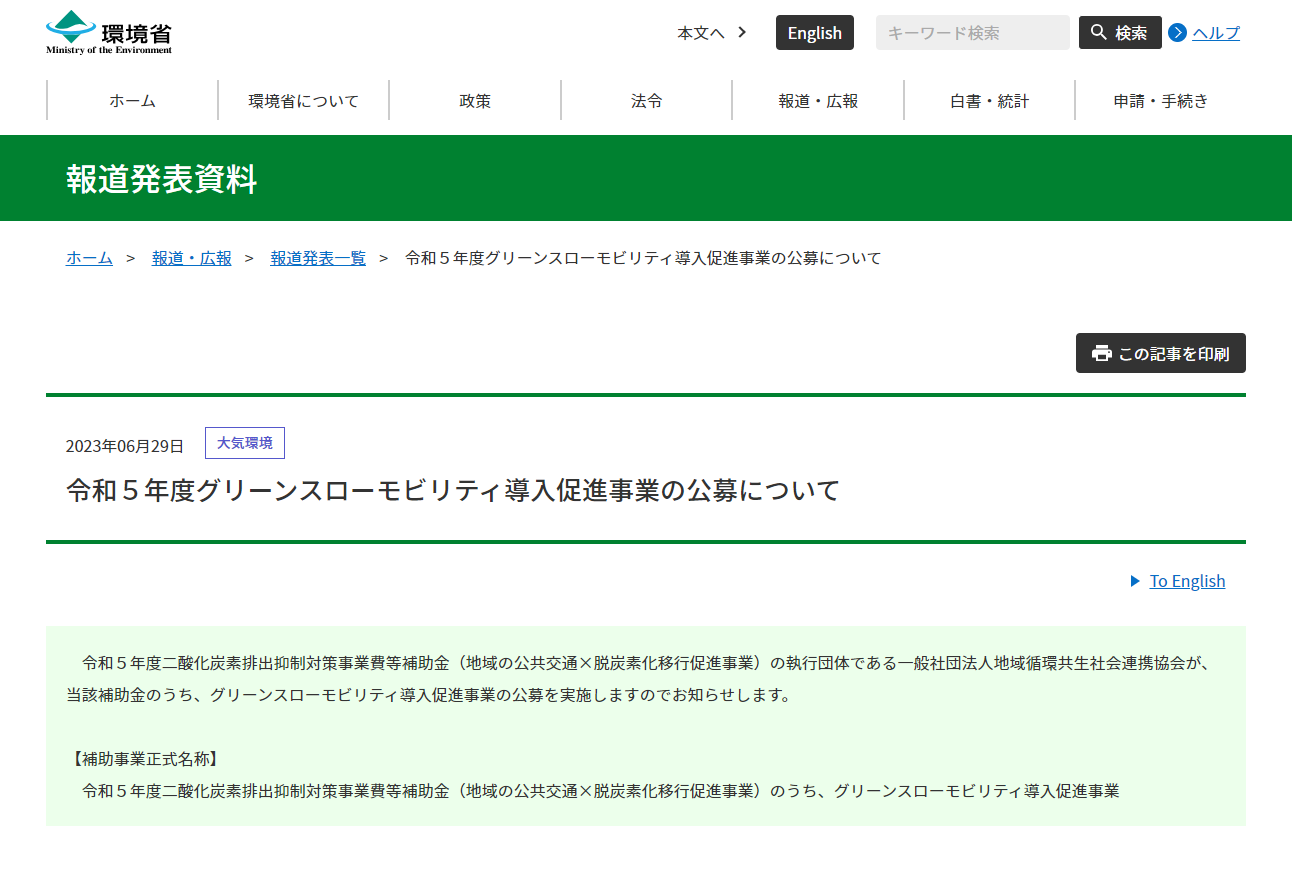Expand the 法令 navigation menu
The width and height of the screenshot is (1292, 879).
click(x=646, y=100)
